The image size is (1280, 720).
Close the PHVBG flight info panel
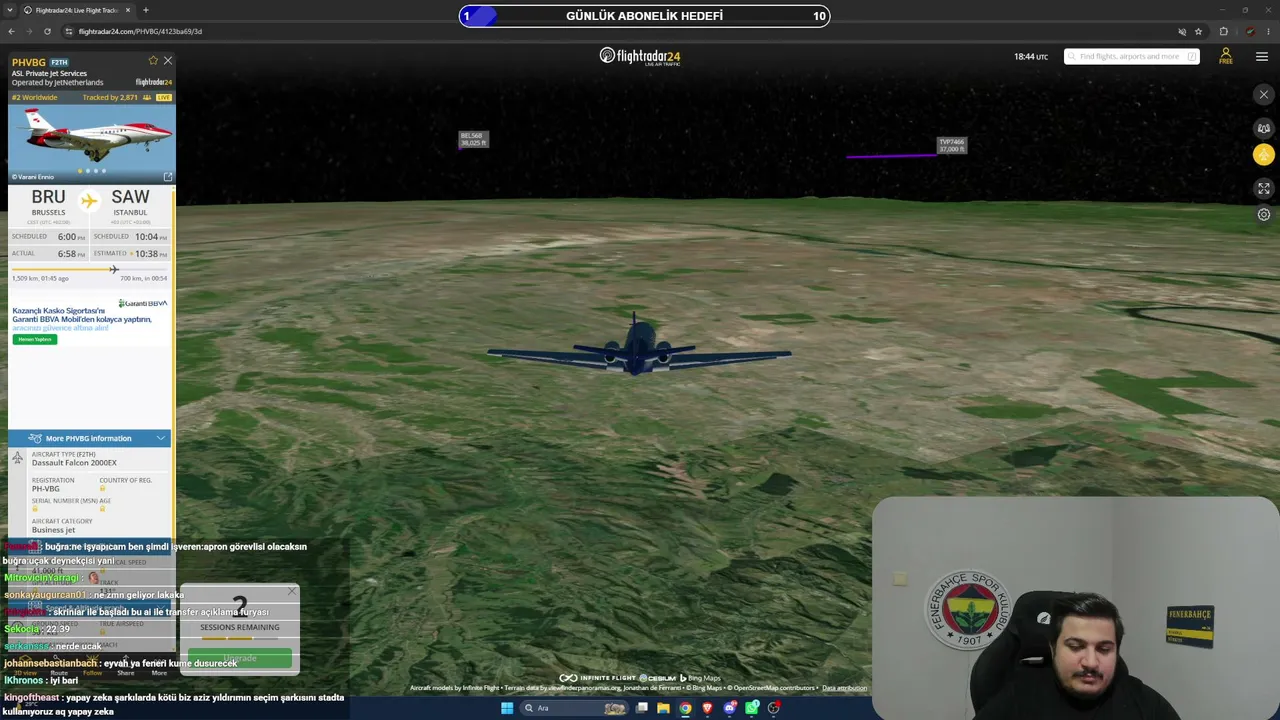[168, 61]
